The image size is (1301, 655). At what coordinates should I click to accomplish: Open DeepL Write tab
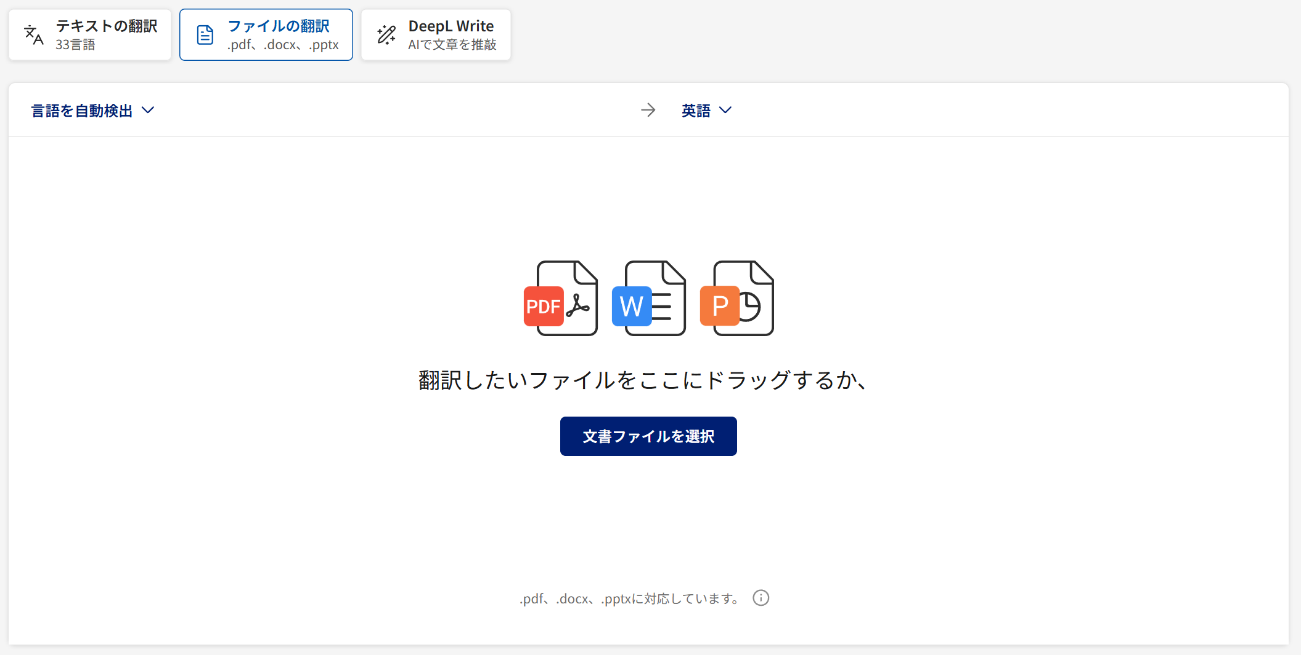pyautogui.click(x=436, y=35)
